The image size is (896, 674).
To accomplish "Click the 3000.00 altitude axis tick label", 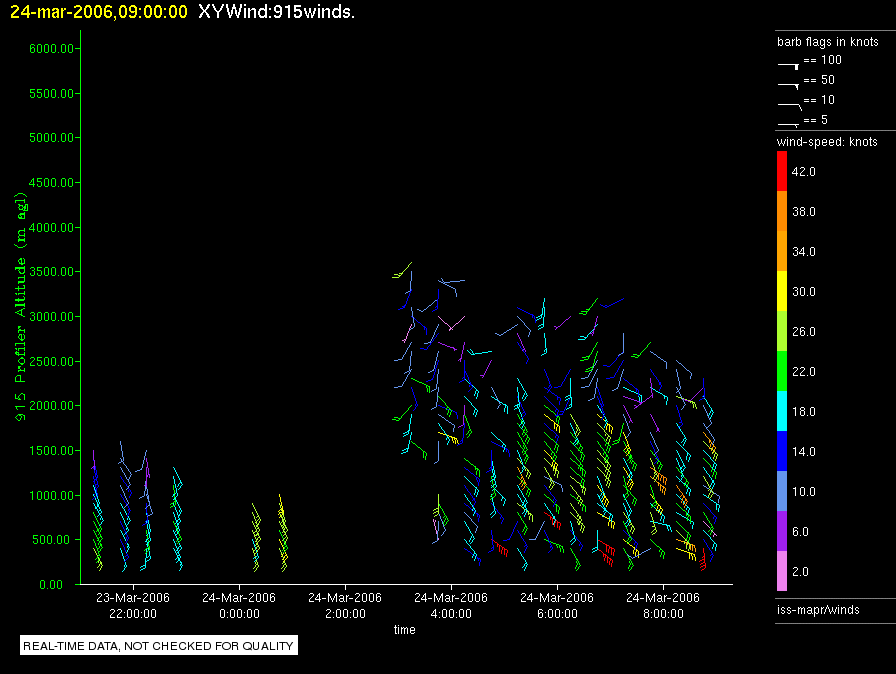I will click(x=41, y=316).
